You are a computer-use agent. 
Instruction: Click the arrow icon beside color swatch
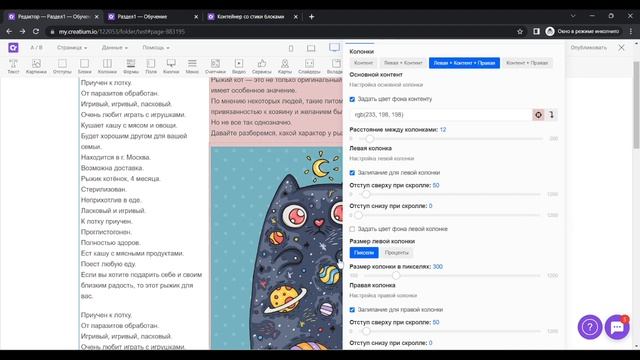click(x=551, y=115)
